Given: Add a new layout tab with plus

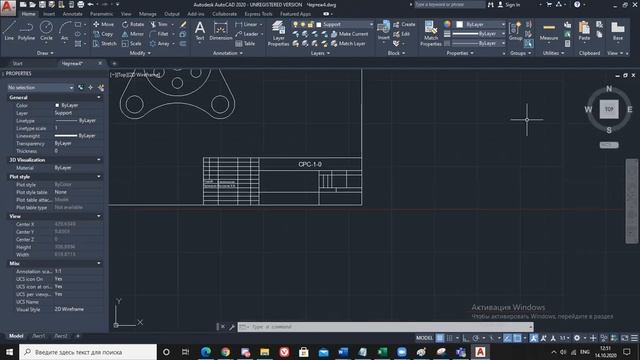Looking at the screenshot, I should tap(78, 336).
